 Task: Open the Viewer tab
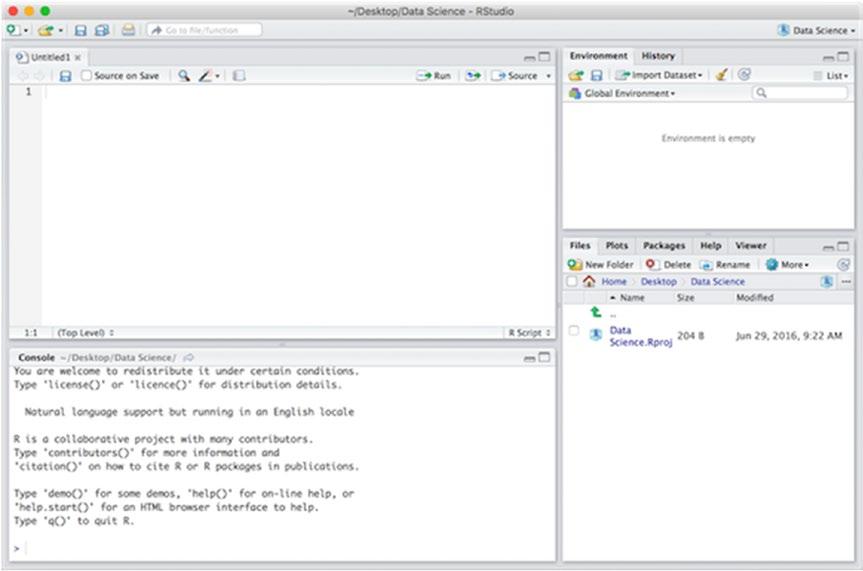point(751,246)
